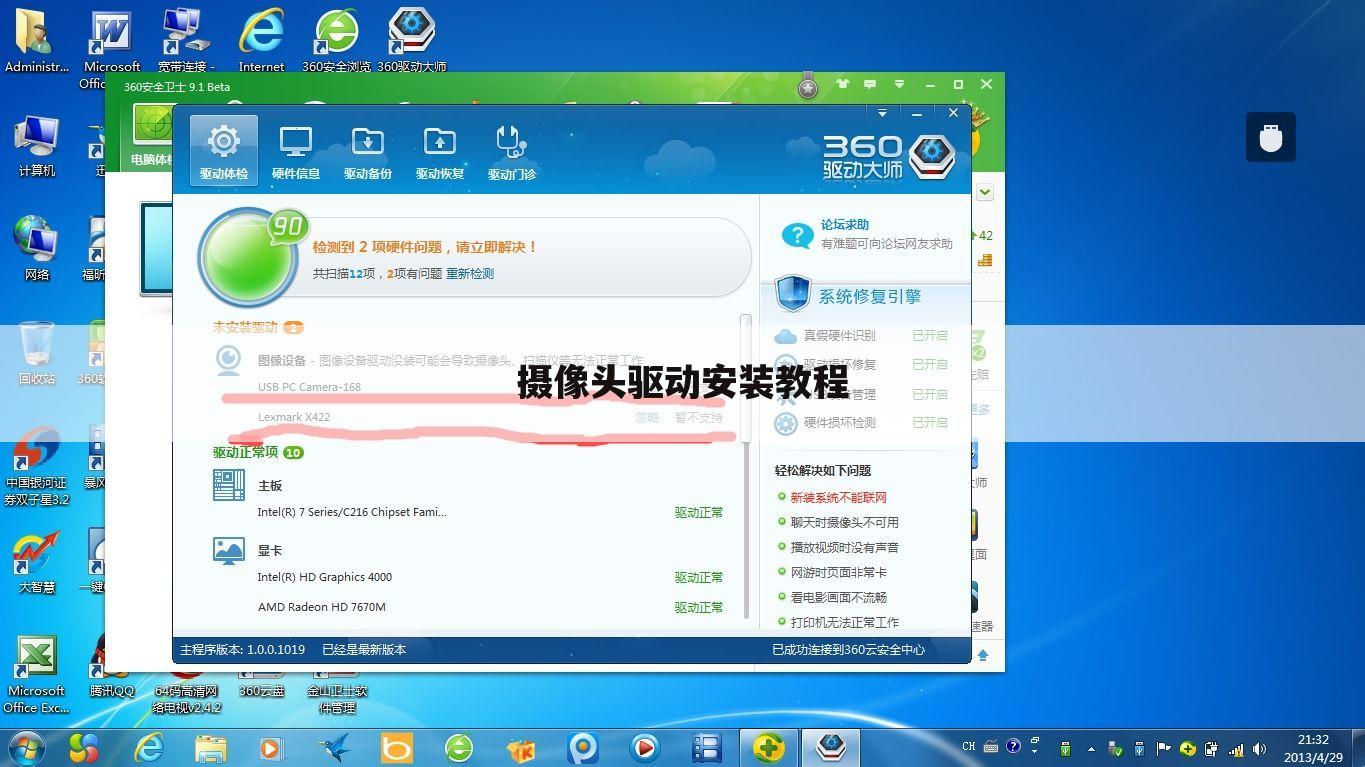Click the 360安全卫士 green plus taskbar button

click(x=768, y=747)
